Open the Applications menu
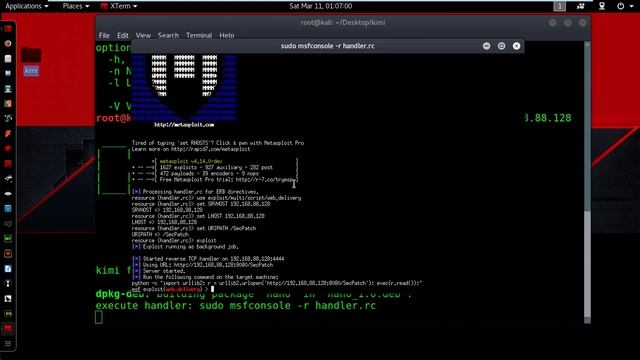This screenshot has width=640, height=360. point(27,6)
